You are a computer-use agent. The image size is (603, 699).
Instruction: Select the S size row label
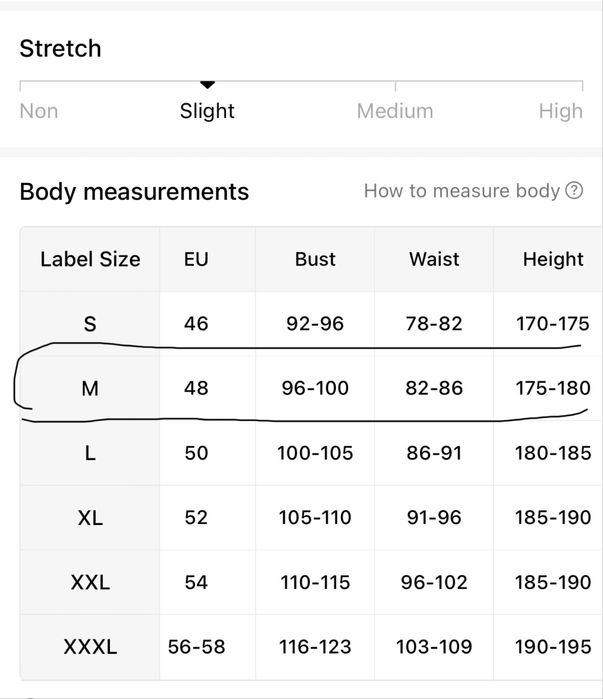click(90, 324)
